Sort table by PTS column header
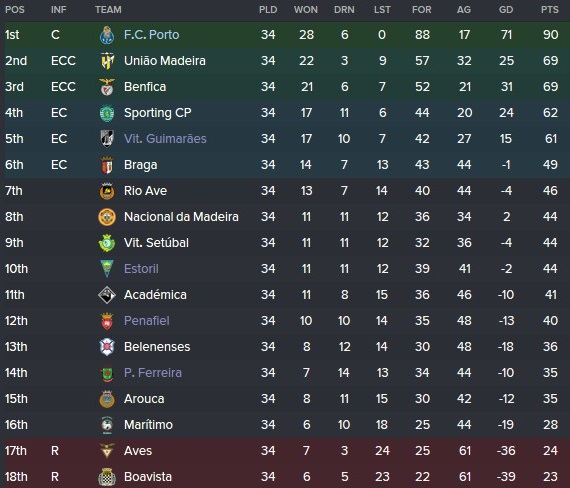 tap(549, 9)
